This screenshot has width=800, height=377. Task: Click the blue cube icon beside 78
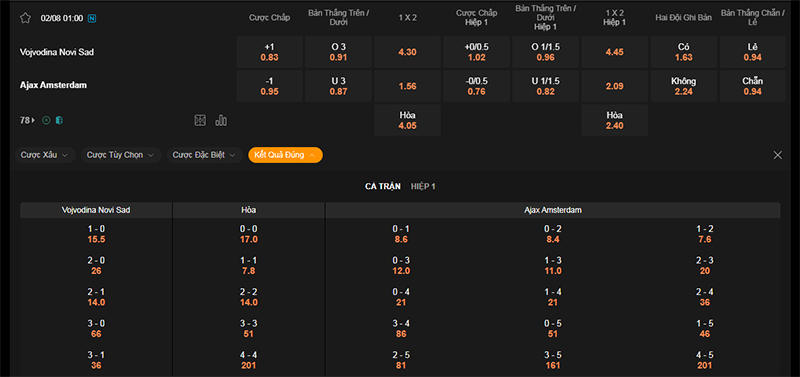59,120
